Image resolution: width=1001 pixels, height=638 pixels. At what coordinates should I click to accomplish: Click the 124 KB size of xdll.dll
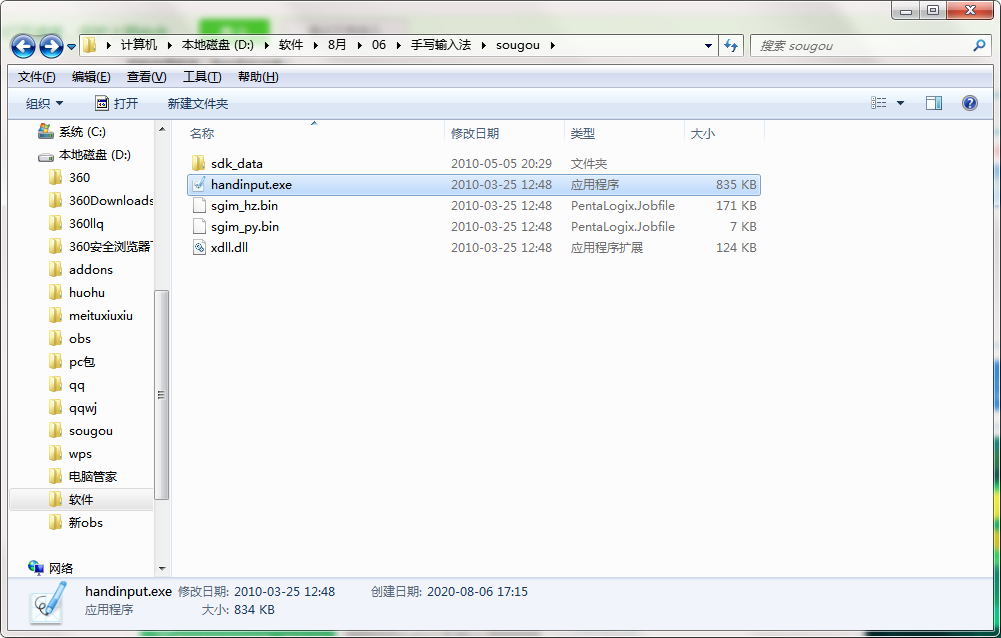point(736,248)
